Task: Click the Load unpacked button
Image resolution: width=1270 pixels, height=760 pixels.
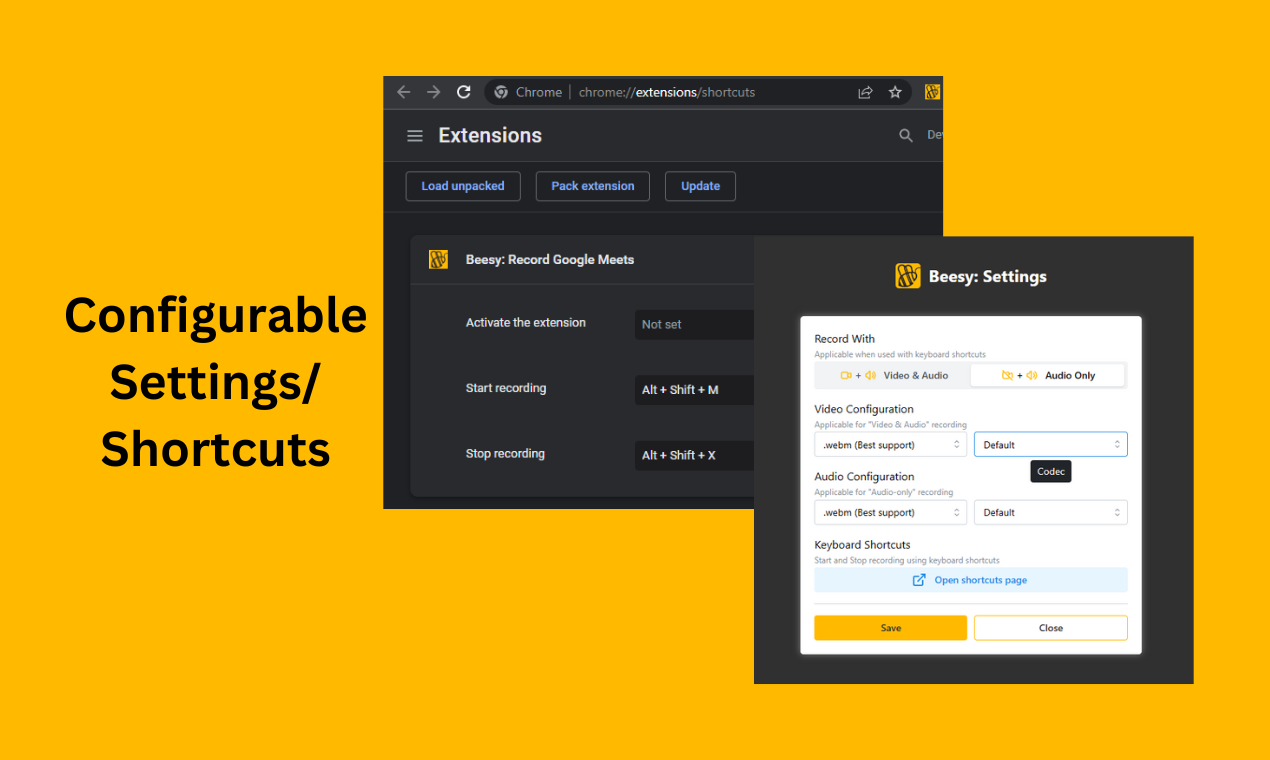Action: 463,186
